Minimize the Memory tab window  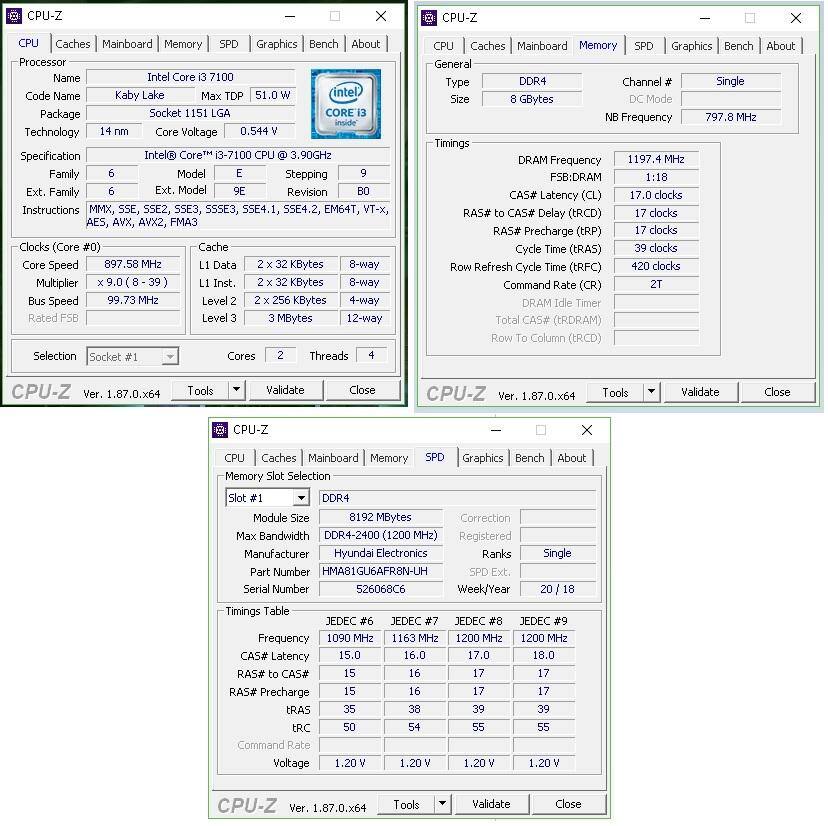(x=704, y=17)
